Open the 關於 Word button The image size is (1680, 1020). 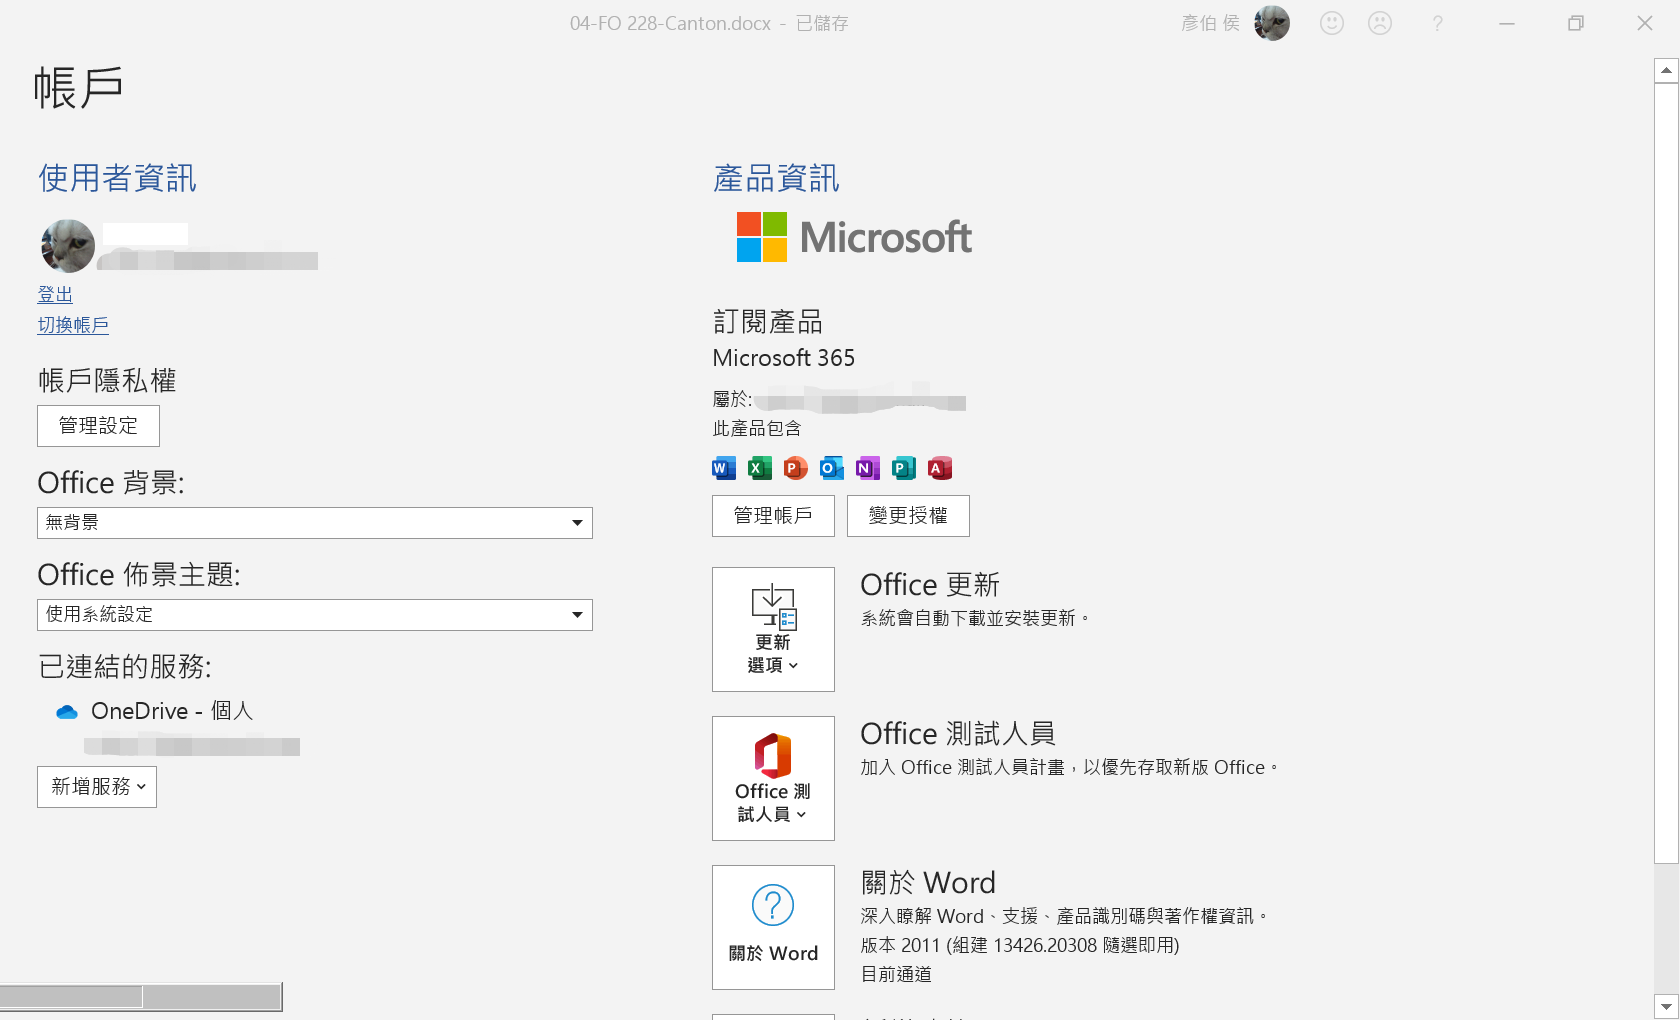click(x=773, y=927)
